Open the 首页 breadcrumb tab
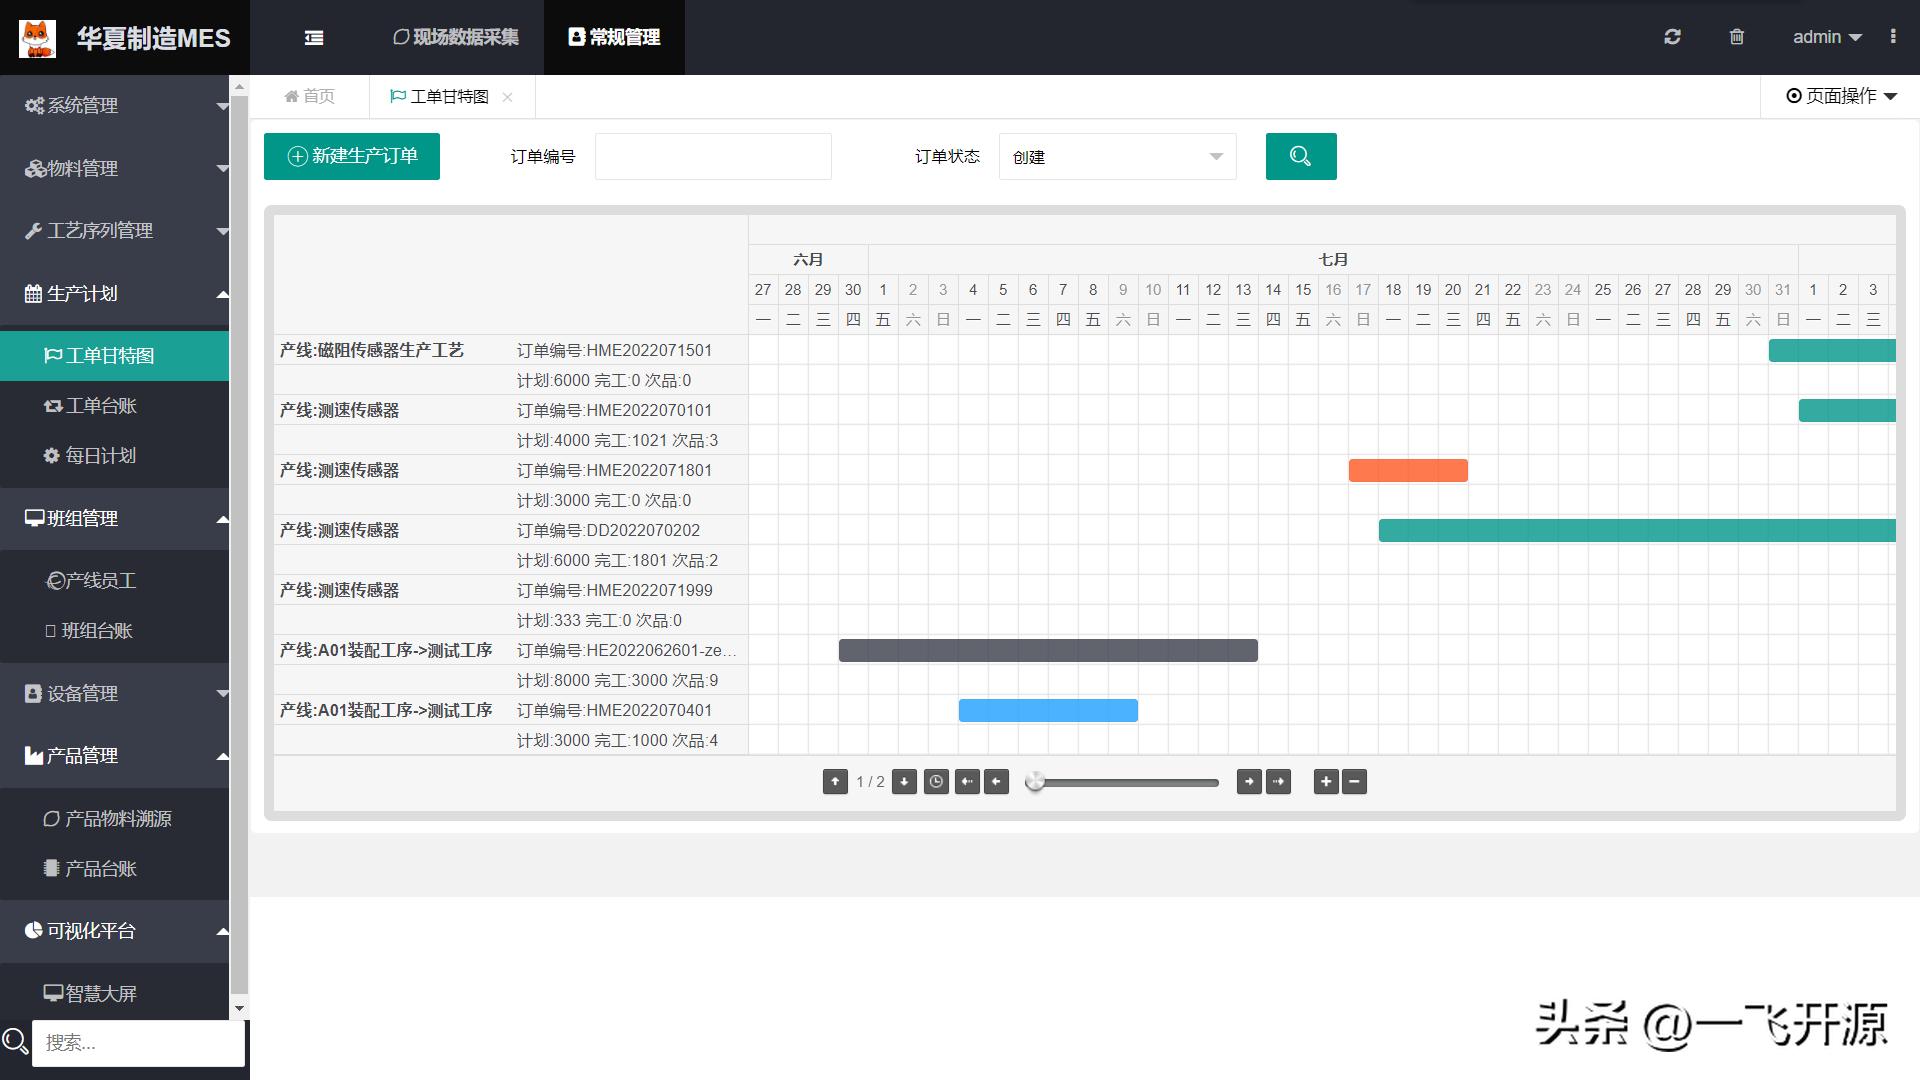The image size is (1920, 1080). click(x=310, y=96)
